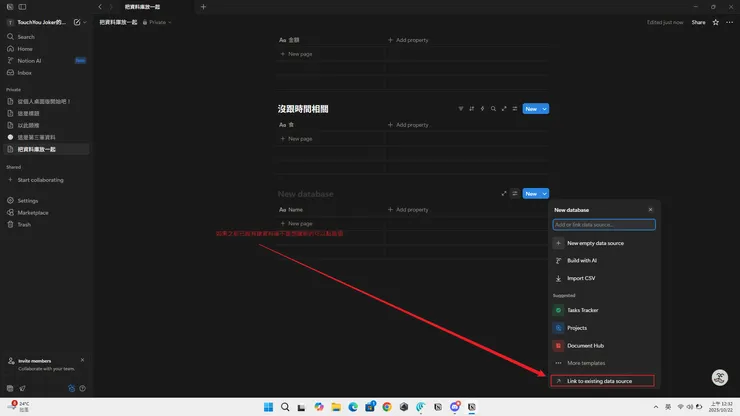
Task: Open the sort icon for 沒跟時間相關 database
Action: click(x=471, y=109)
